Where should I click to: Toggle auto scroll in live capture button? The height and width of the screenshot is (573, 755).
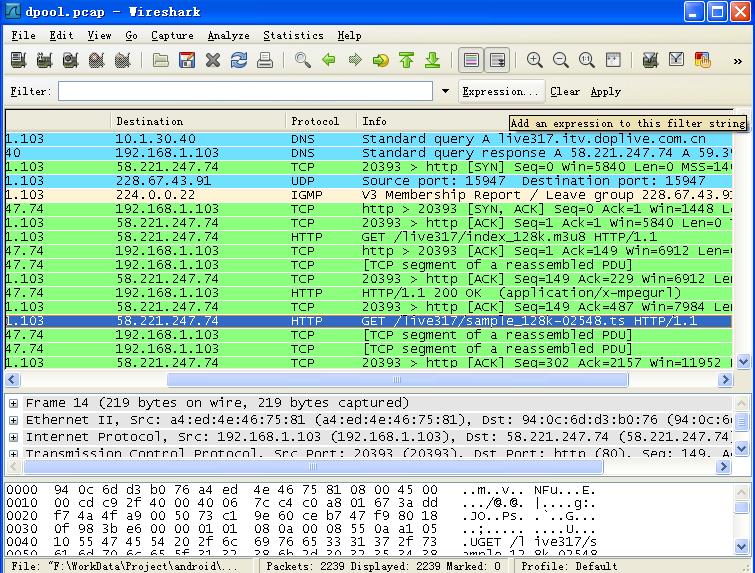(497, 61)
